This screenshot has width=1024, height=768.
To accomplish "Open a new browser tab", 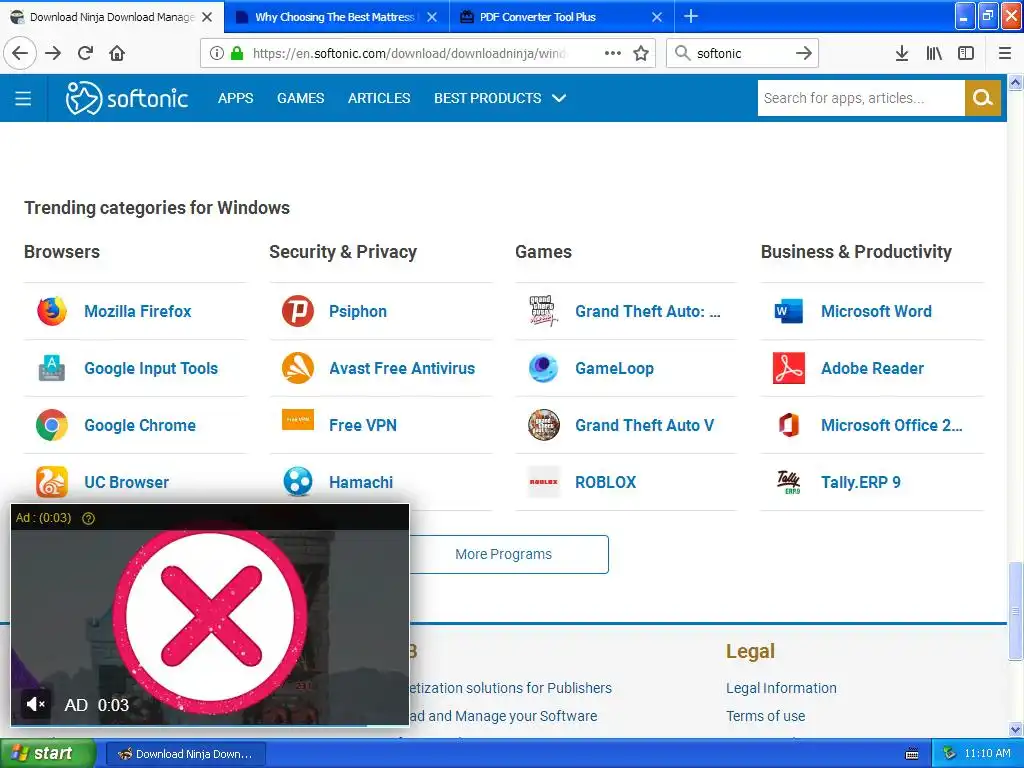I will pyautogui.click(x=691, y=16).
